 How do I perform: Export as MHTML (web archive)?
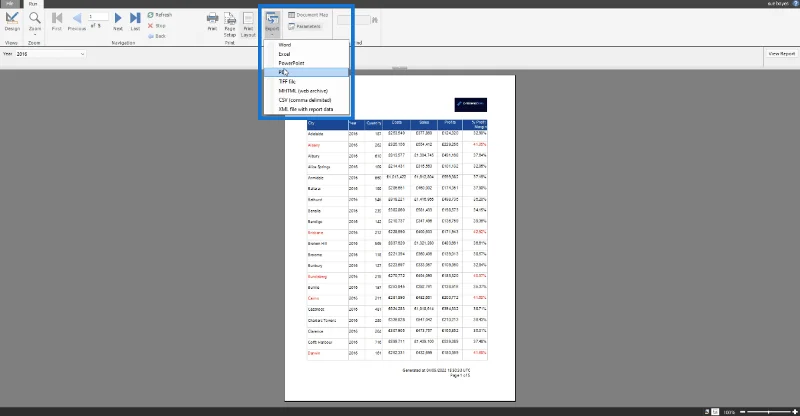306,91
